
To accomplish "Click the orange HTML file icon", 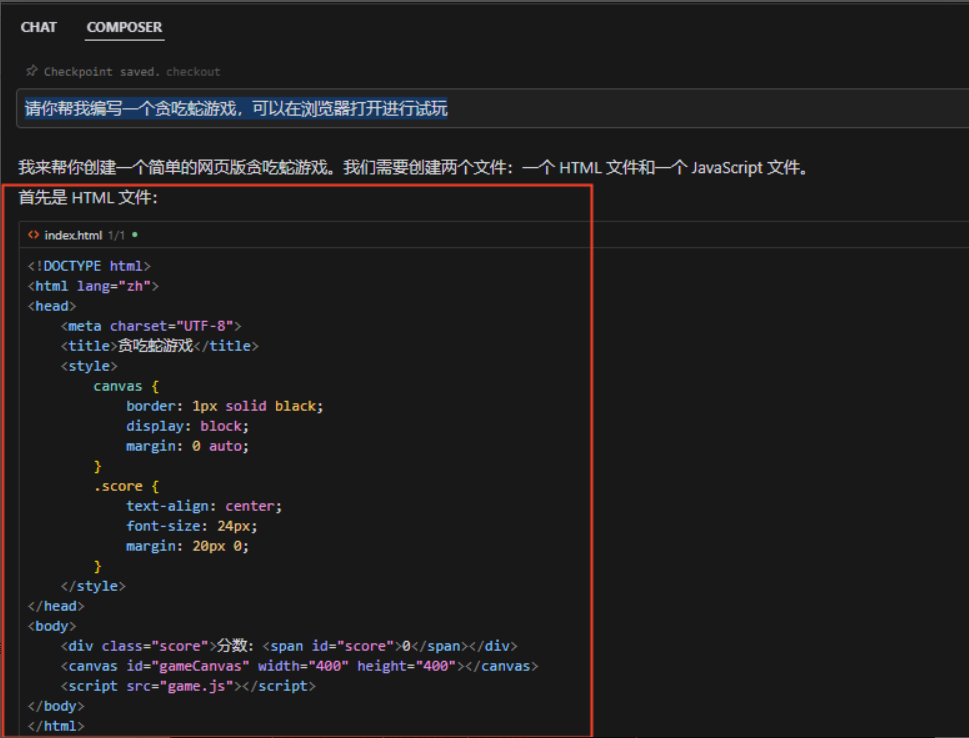I will pos(33,235).
